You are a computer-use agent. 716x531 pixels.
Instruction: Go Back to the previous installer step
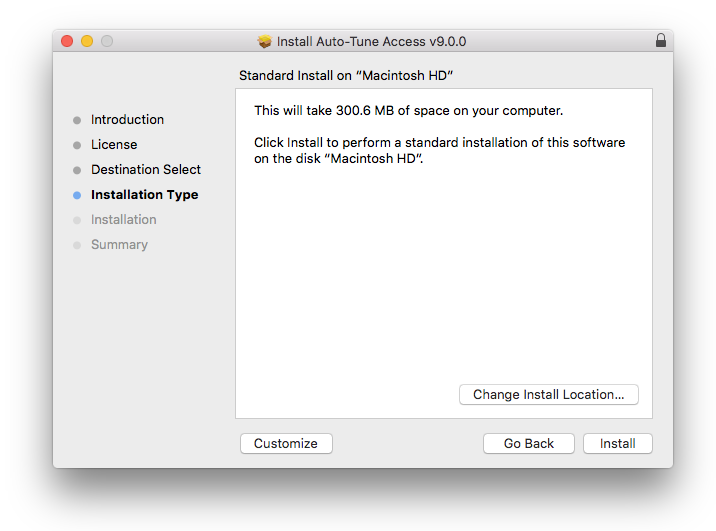point(528,444)
